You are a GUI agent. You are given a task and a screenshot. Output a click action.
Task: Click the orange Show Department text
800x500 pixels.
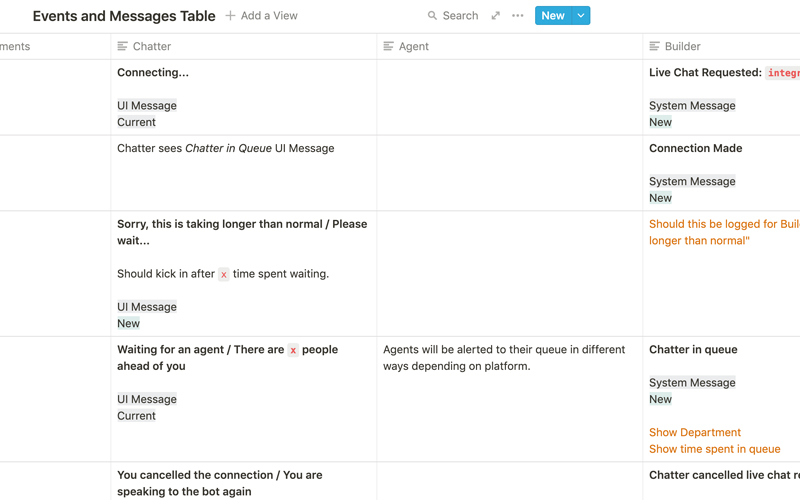coord(694,432)
